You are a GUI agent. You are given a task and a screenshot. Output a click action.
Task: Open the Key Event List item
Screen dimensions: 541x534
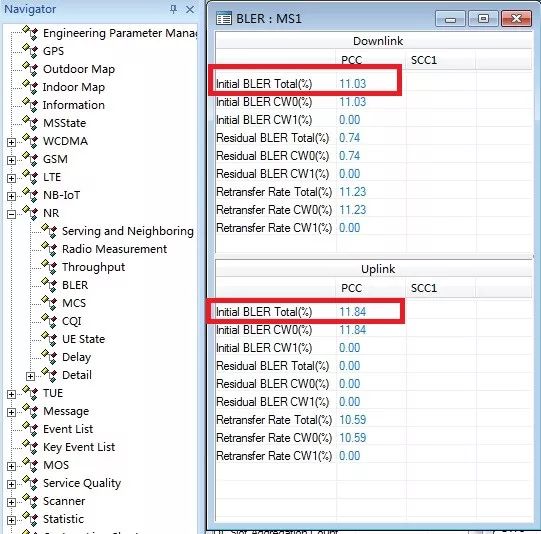click(79, 447)
